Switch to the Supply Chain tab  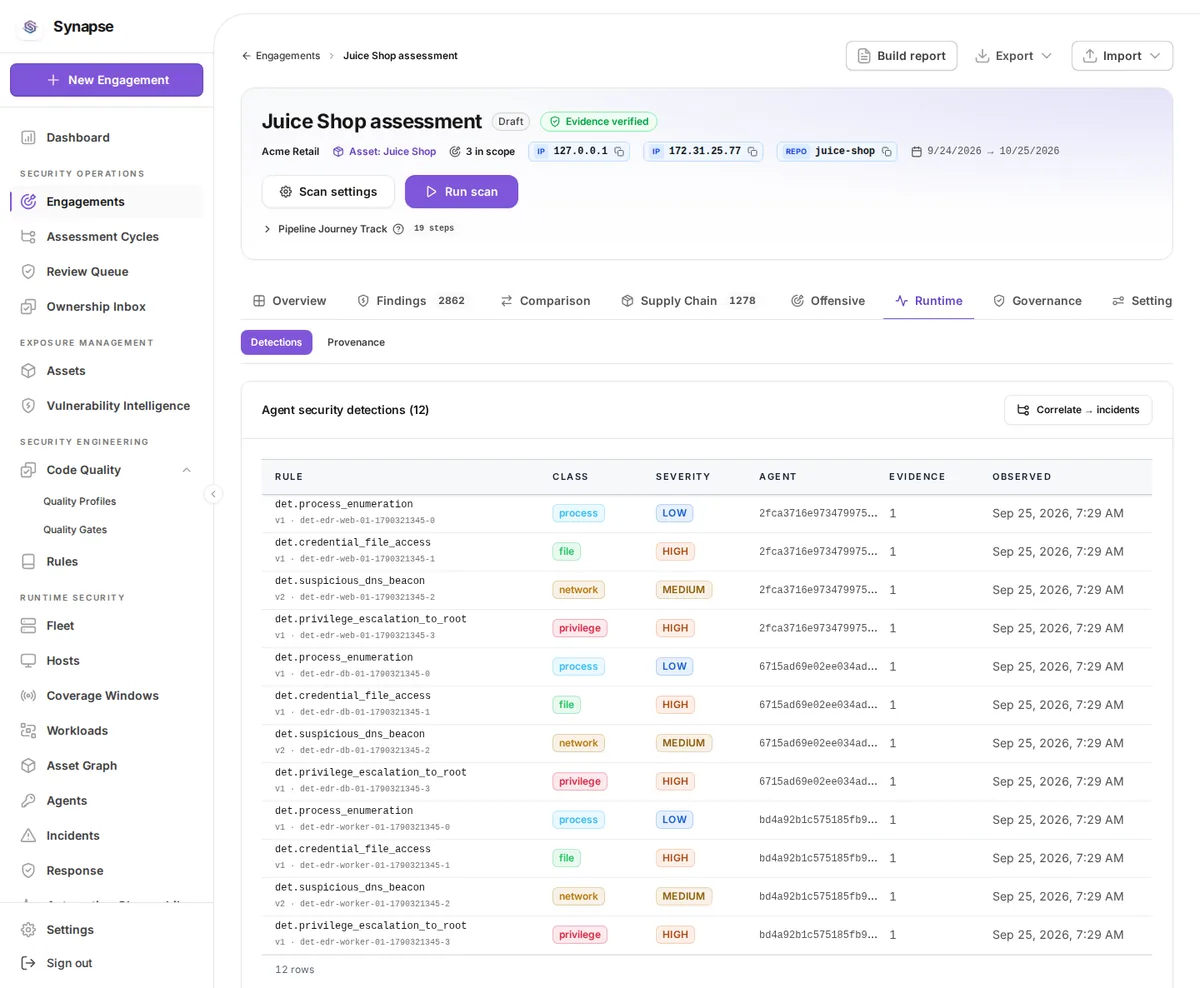[x=689, y=301]
